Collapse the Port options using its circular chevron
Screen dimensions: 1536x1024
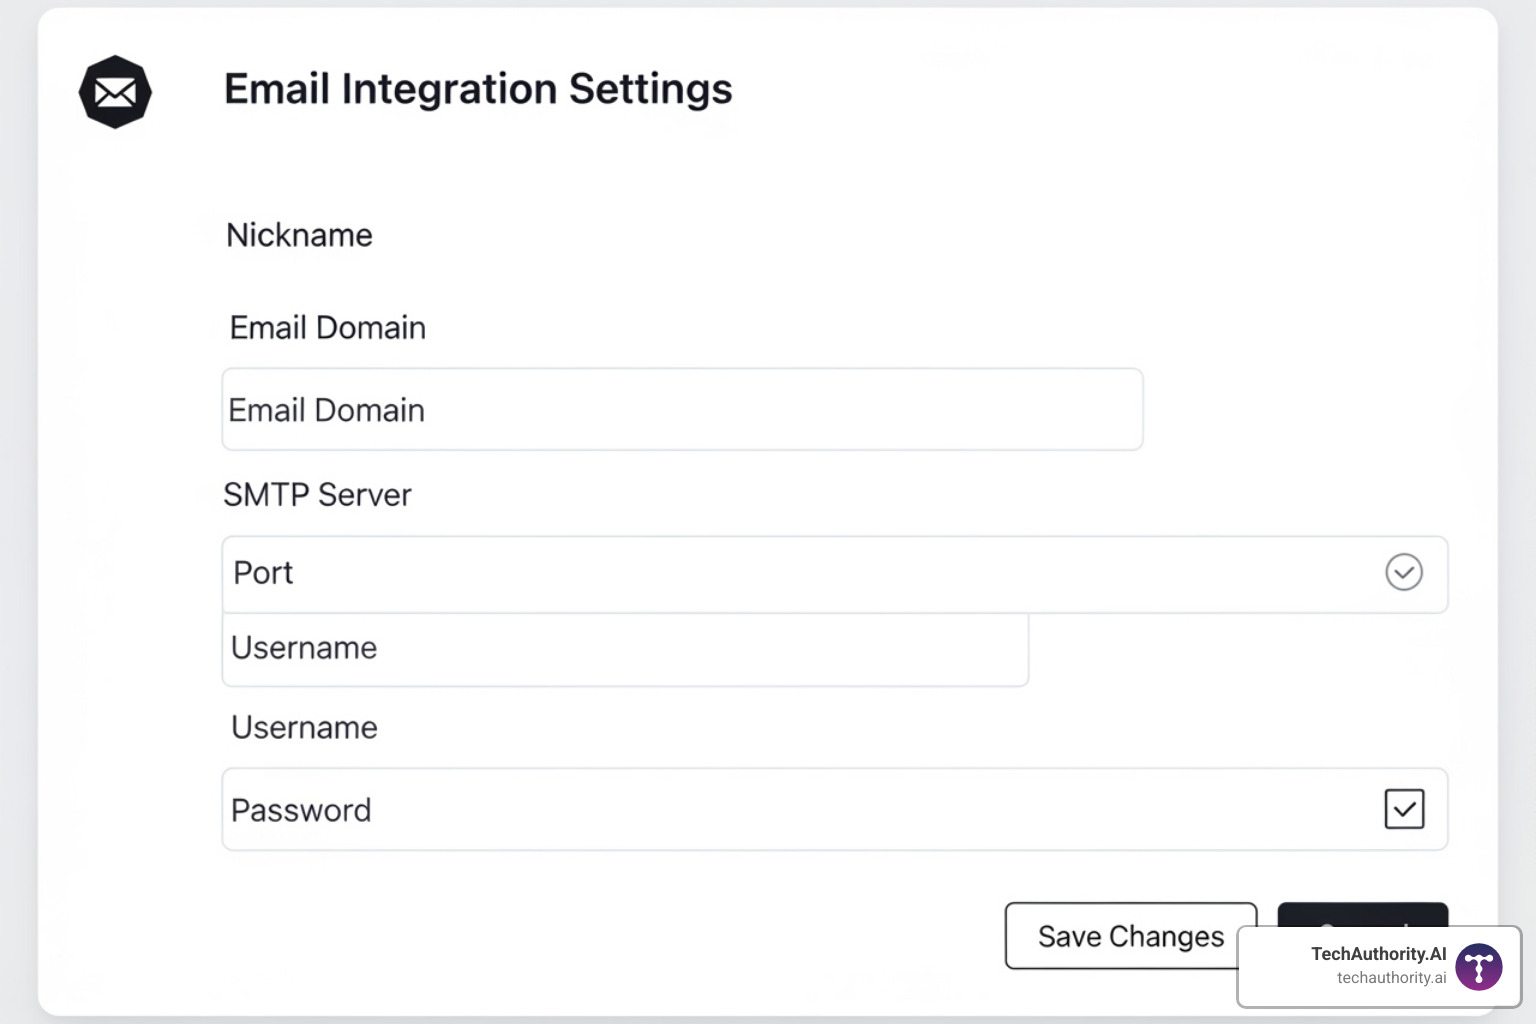pyautogui.click(x=1404, y=572)
